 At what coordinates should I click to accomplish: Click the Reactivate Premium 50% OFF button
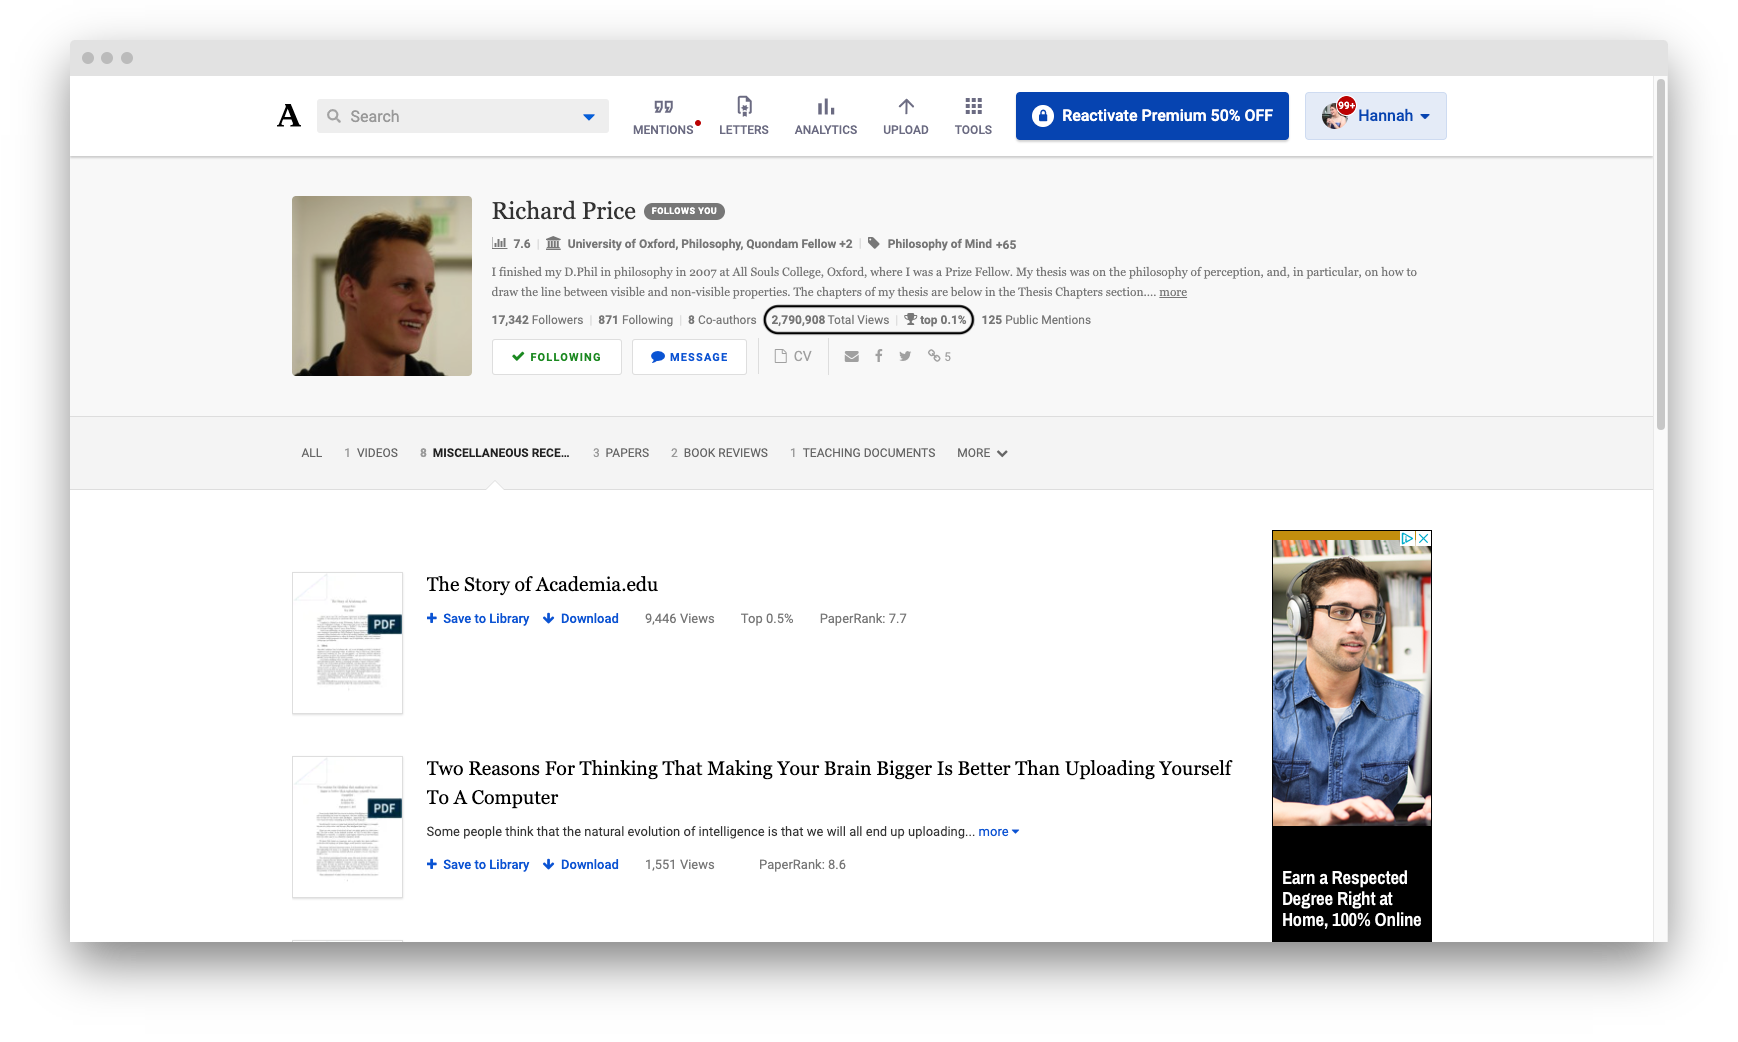(1152, 116)
